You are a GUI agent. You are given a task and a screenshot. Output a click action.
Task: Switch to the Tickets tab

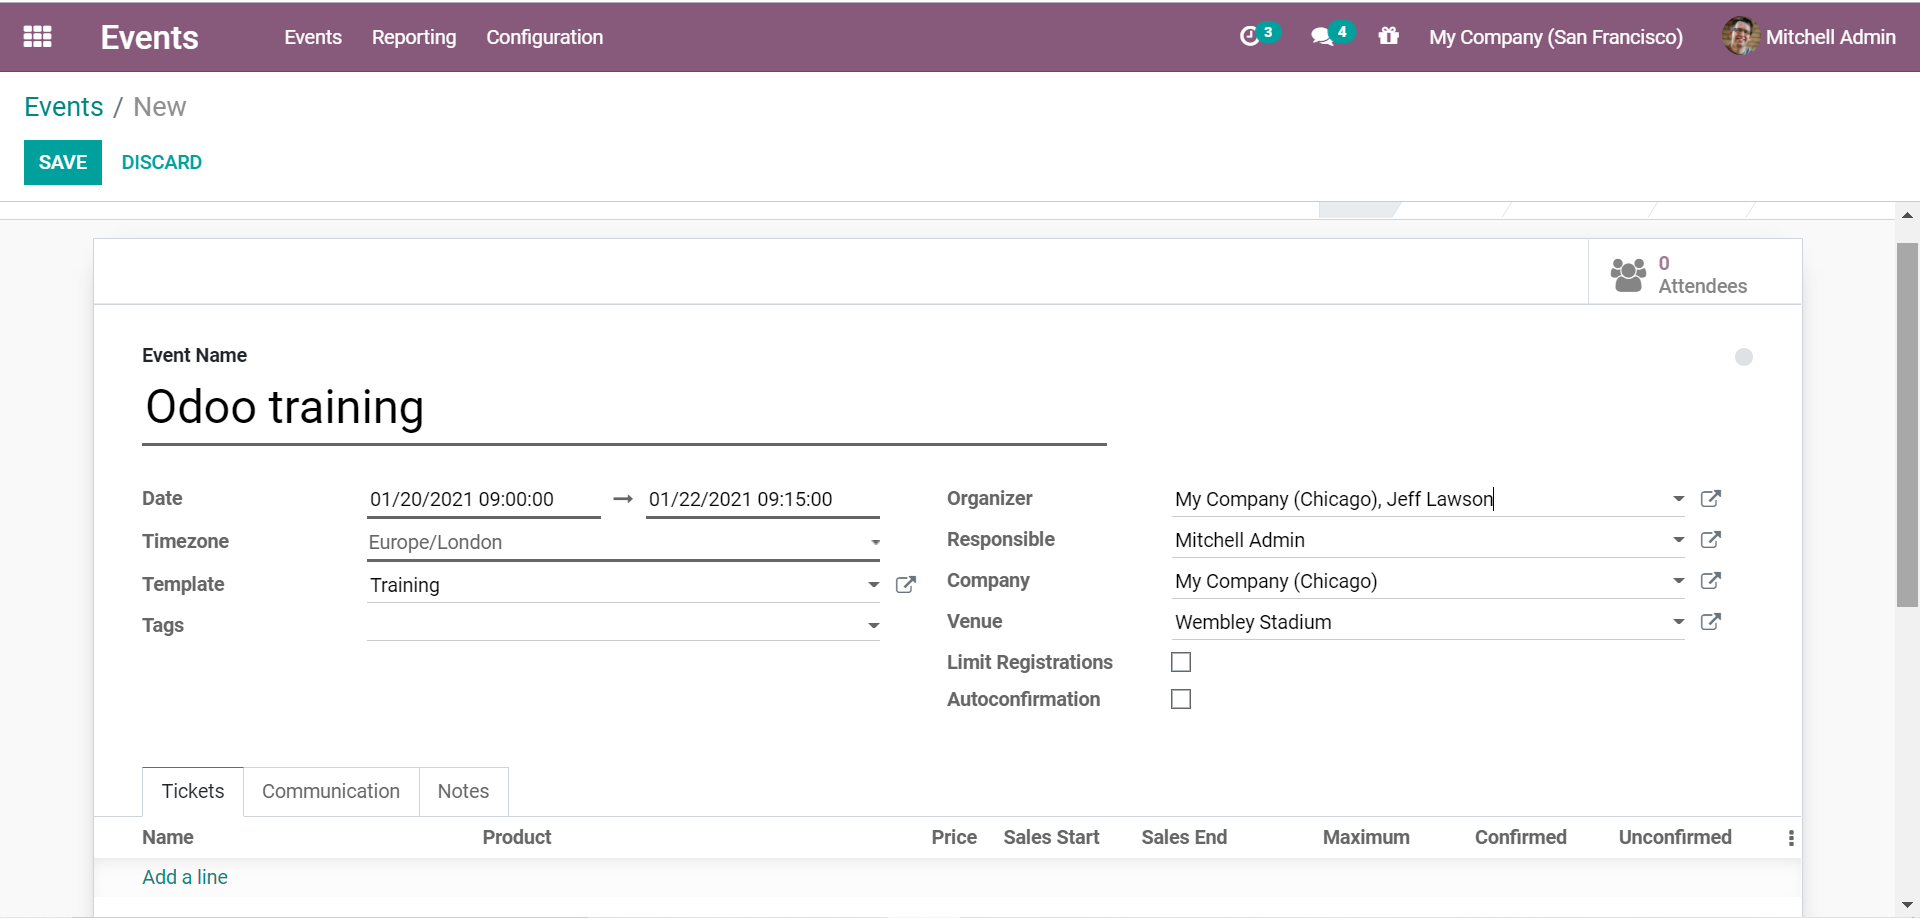pyautogui.click(x=193, y=791)
